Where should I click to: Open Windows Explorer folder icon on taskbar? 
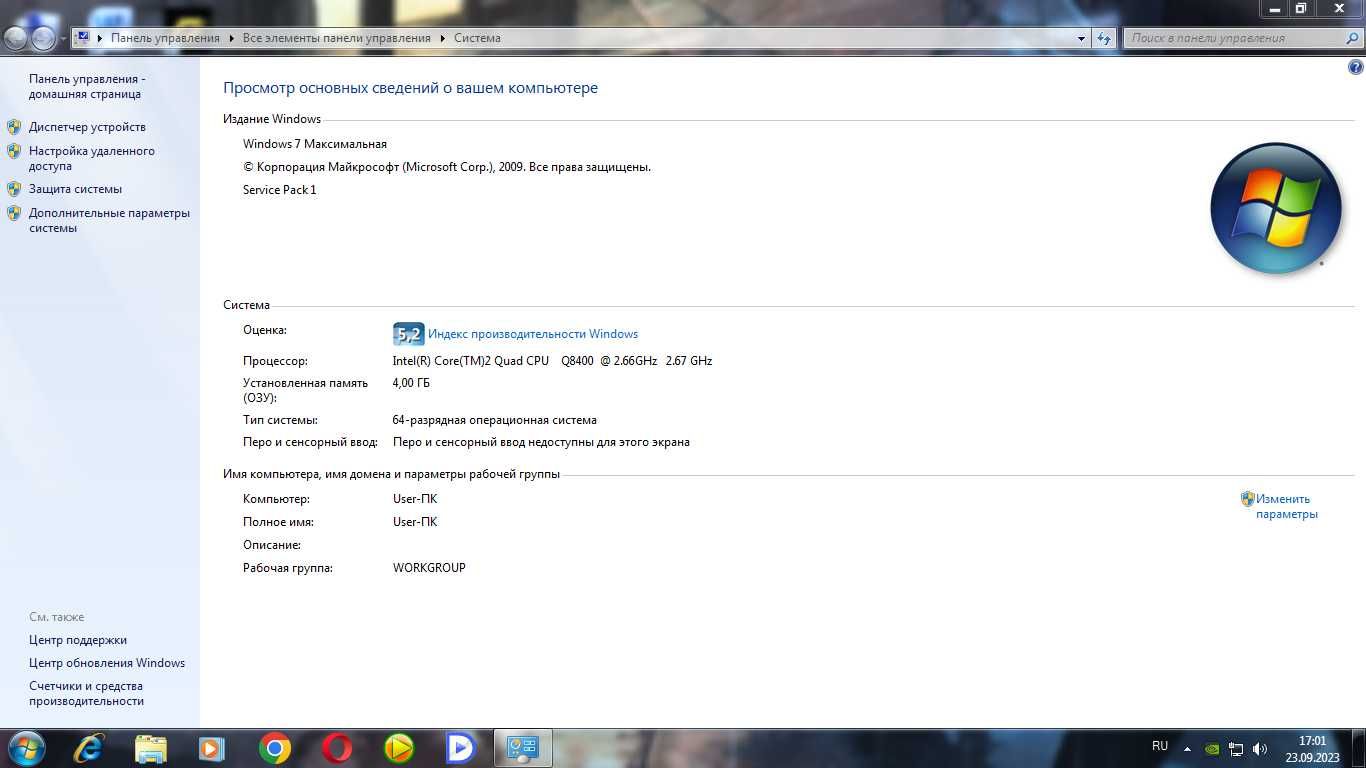point(151,748)
